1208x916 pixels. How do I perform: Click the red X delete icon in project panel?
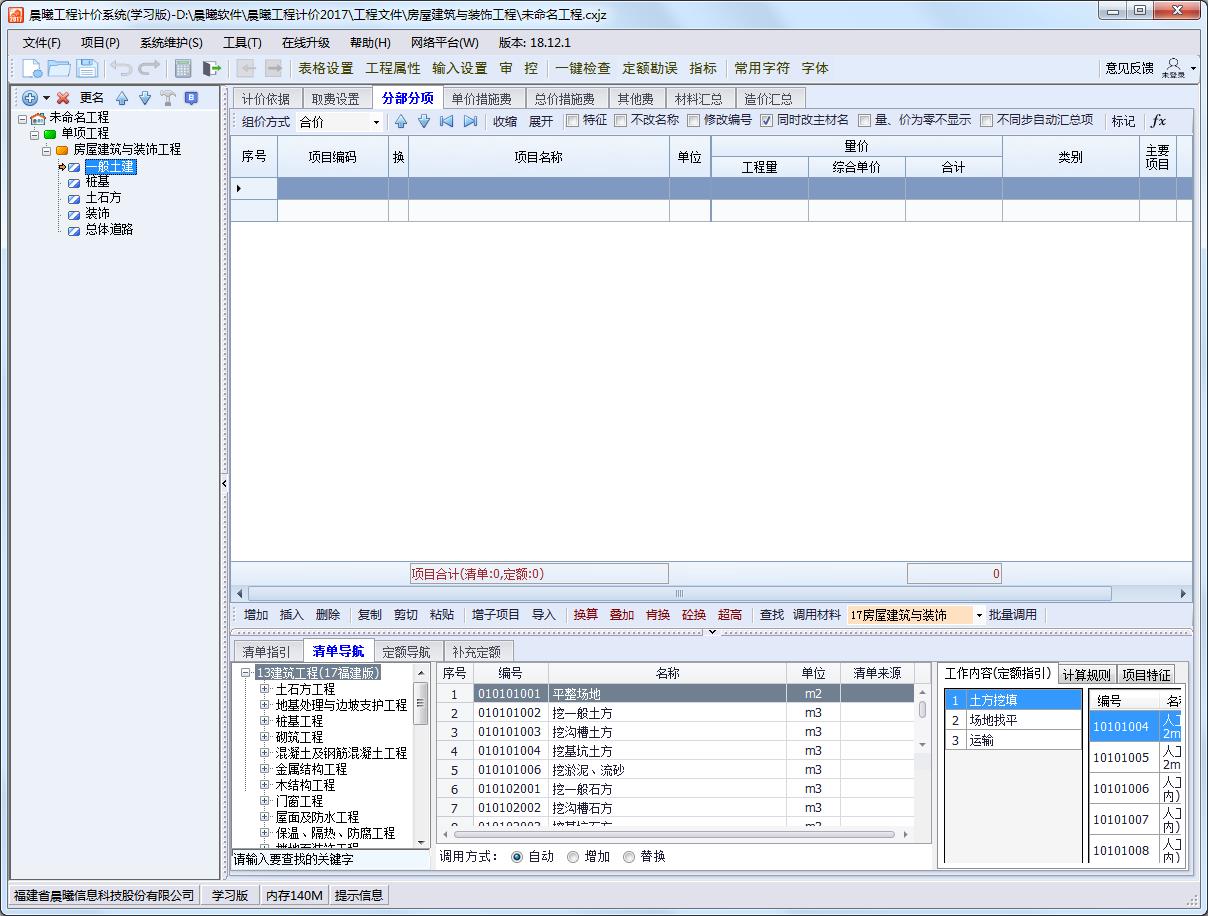[63, 98]
